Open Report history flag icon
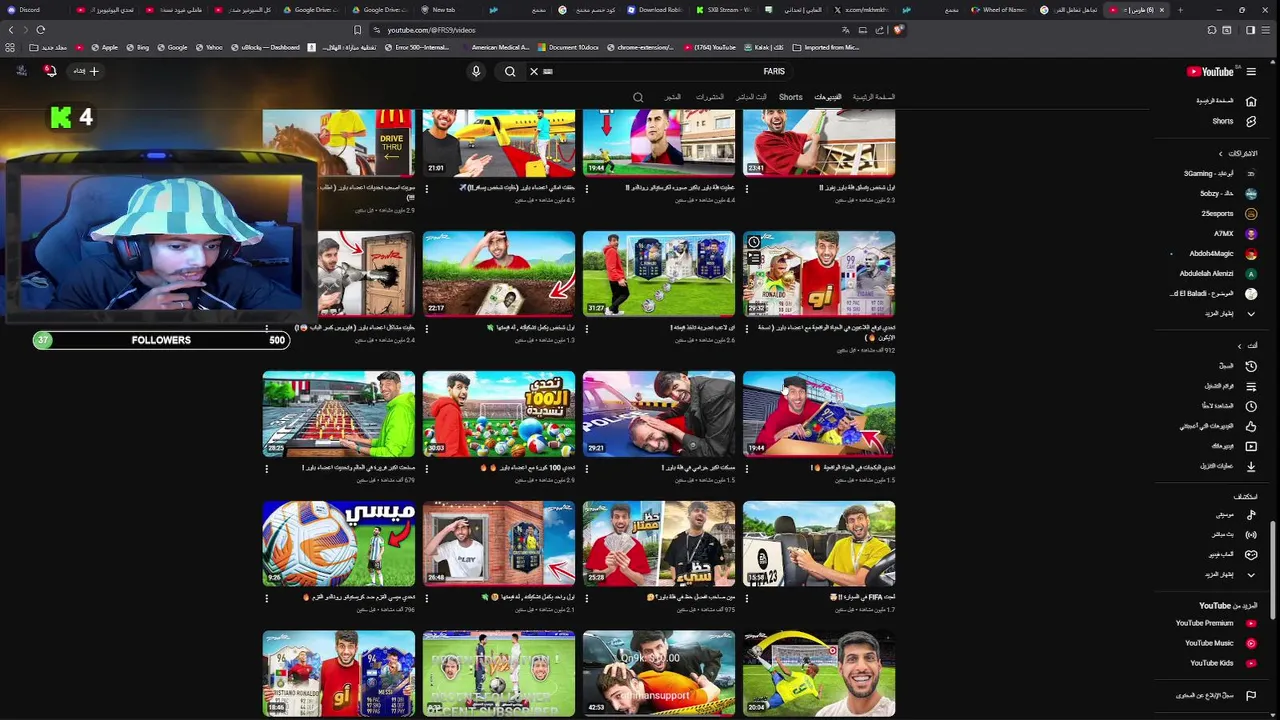Viewport: 1280px width, 720px height. [x=1251, y=695]
